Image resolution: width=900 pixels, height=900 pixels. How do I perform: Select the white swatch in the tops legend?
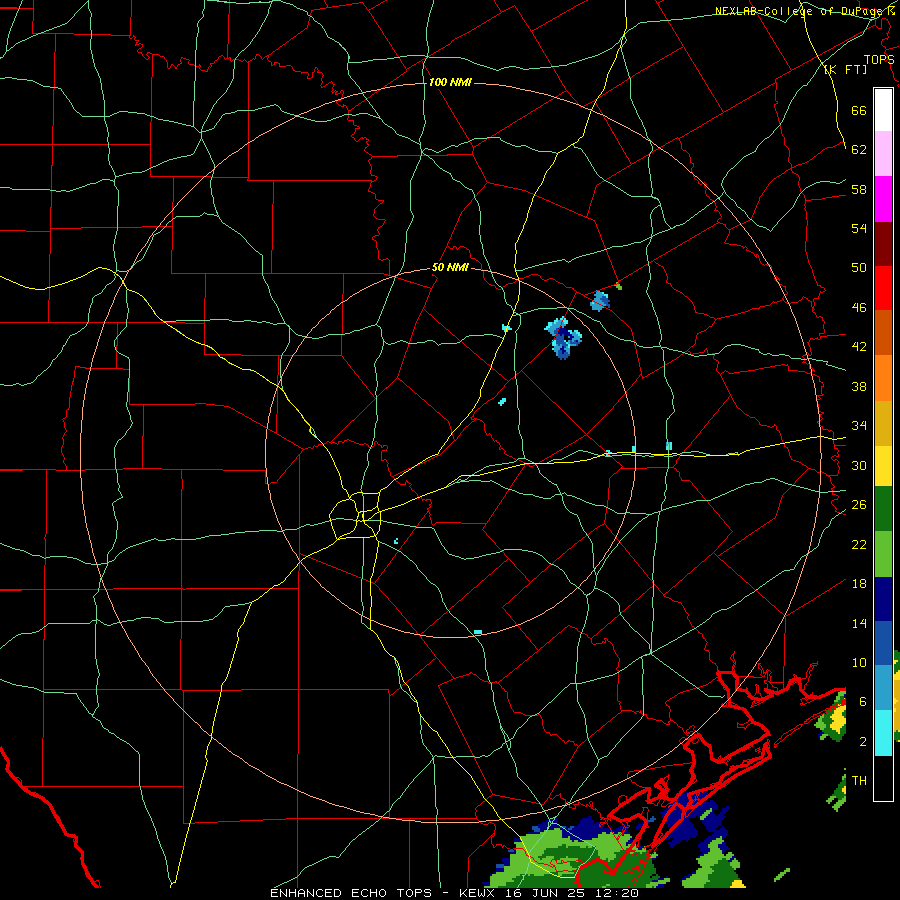883,110
